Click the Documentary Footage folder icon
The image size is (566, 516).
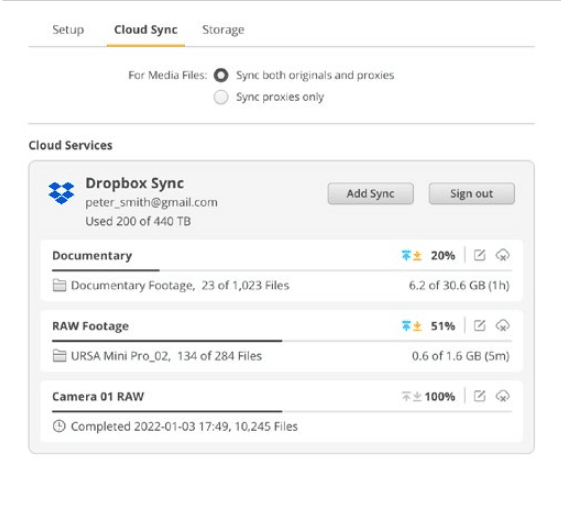59,285
